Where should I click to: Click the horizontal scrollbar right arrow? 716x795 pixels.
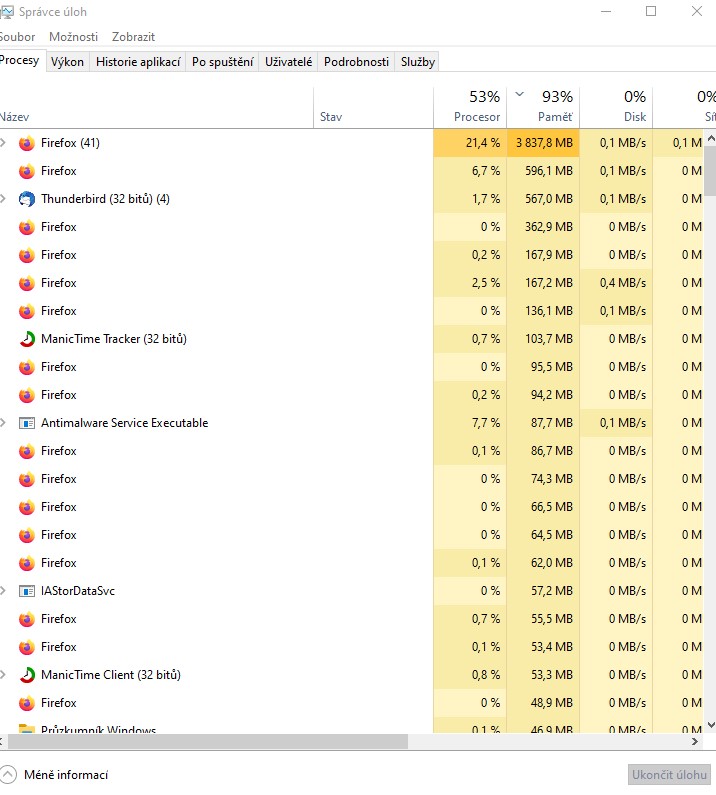point(695,741)
